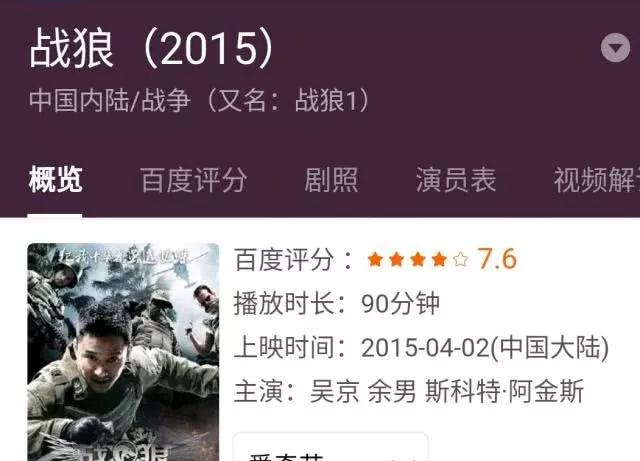
Task: Expand the dropdown arrow beside the title
Action: click(x=616, y=48)
